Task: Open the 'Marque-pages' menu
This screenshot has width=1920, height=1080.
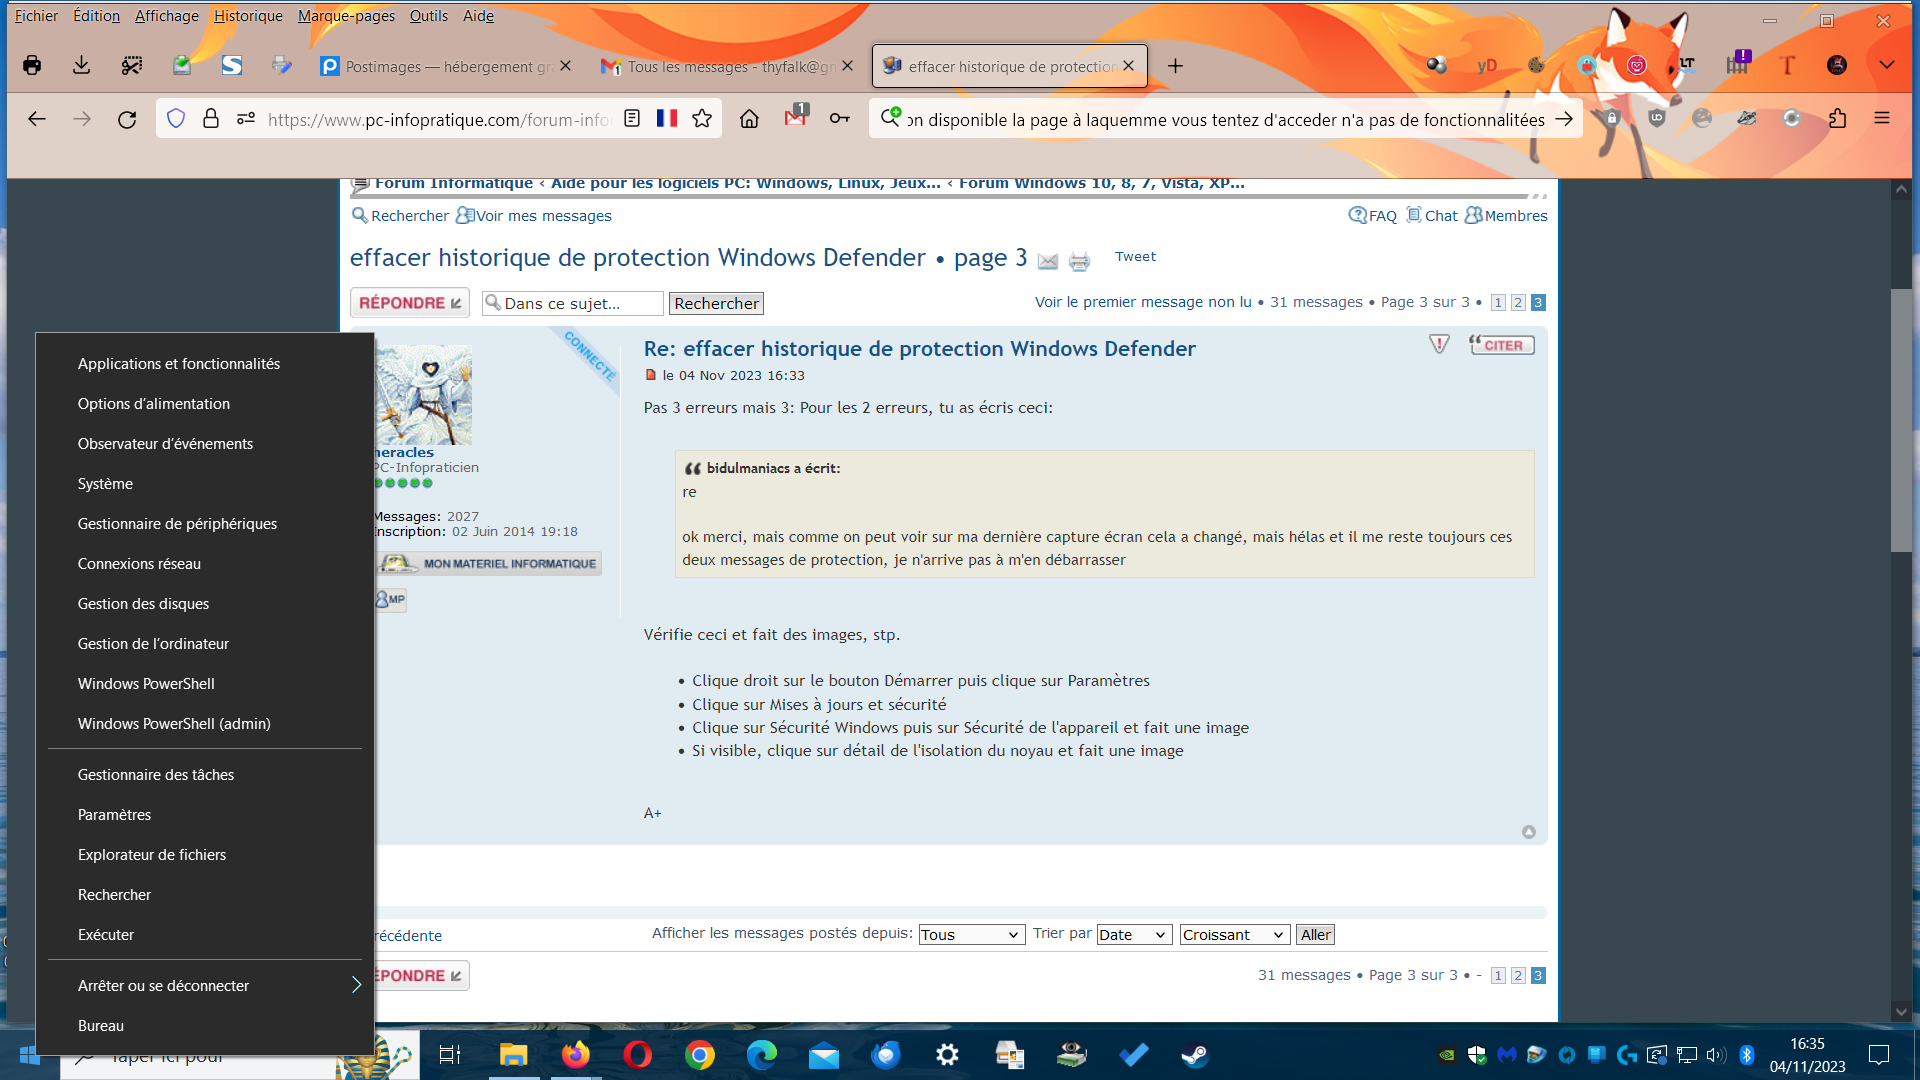Action: pyautogui.click(x=346, y=16)
